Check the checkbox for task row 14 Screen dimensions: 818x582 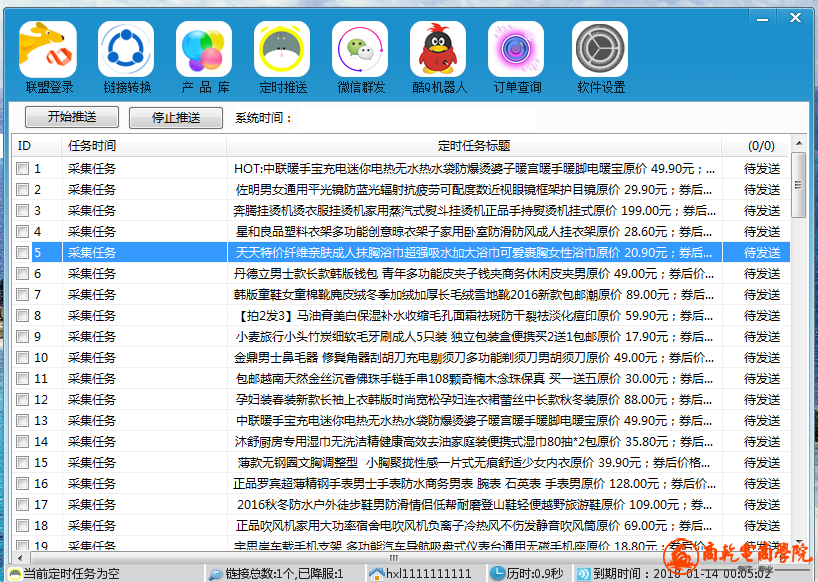22,442
